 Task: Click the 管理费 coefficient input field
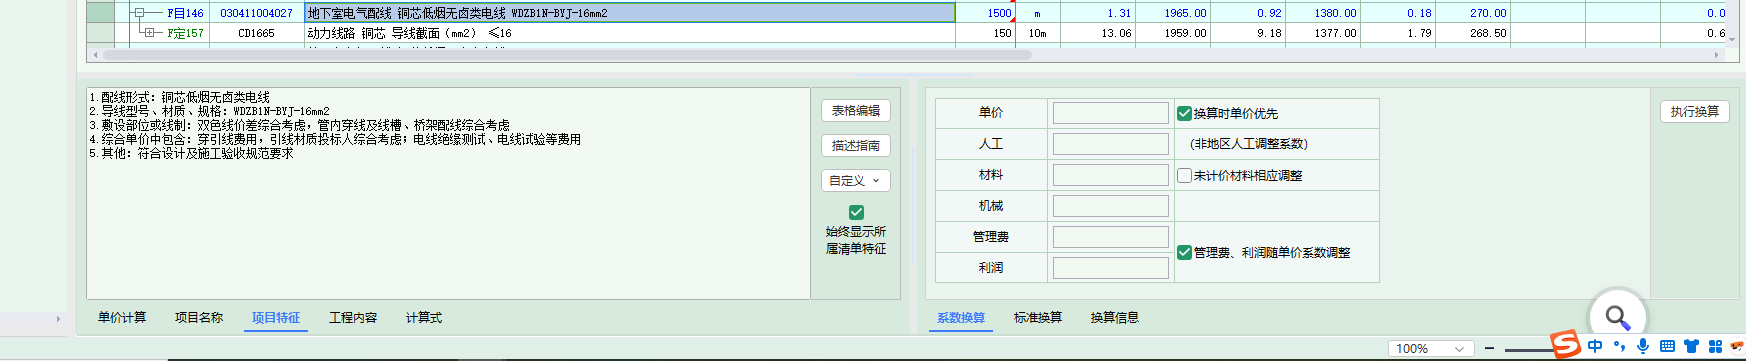(x=1110, y=237)
